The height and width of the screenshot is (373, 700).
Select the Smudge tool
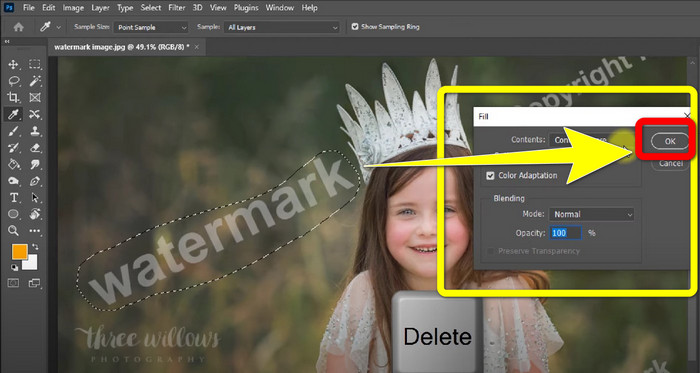(x=34, y=164)
